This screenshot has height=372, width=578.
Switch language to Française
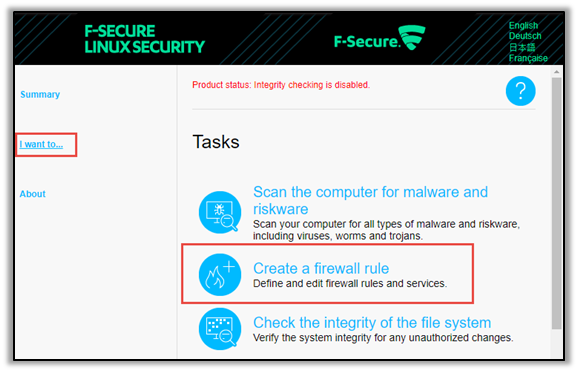click(x=528, y=58)
